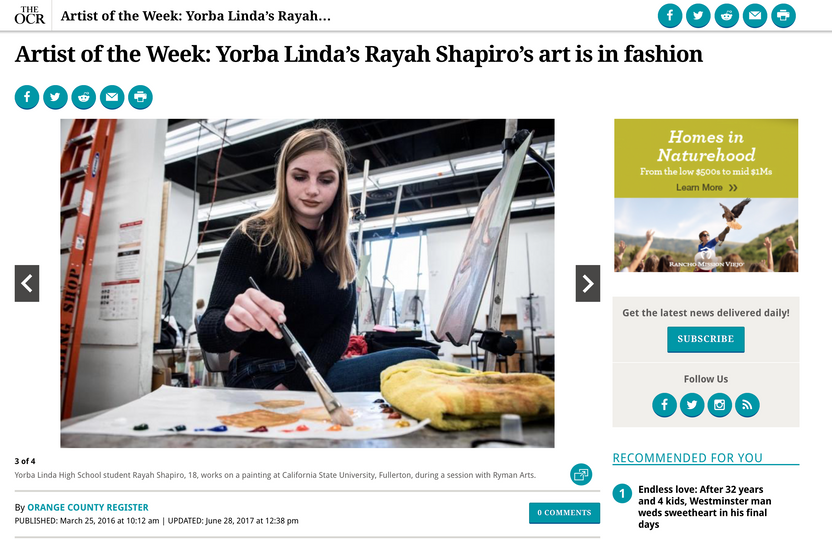
Task: Click the Twitter icon in the header bar
Action: [x=698, y=15]
